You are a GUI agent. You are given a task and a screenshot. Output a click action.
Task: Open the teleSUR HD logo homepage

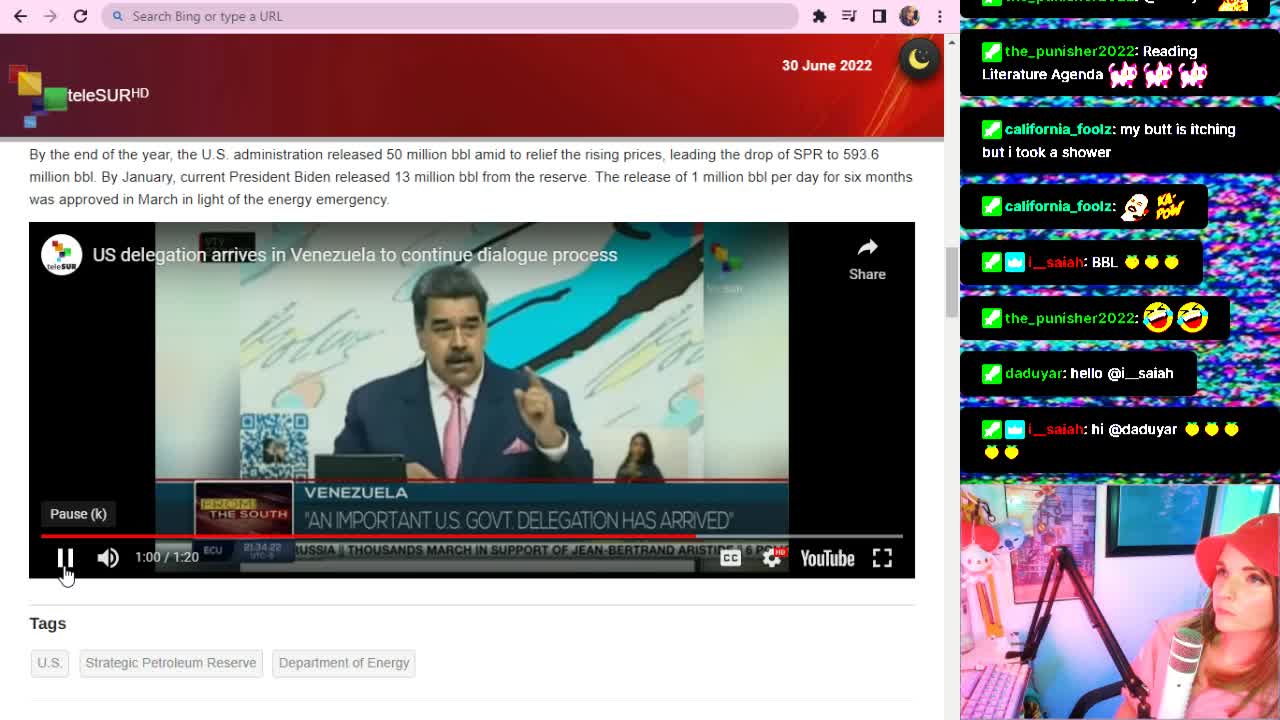point(78,95)
